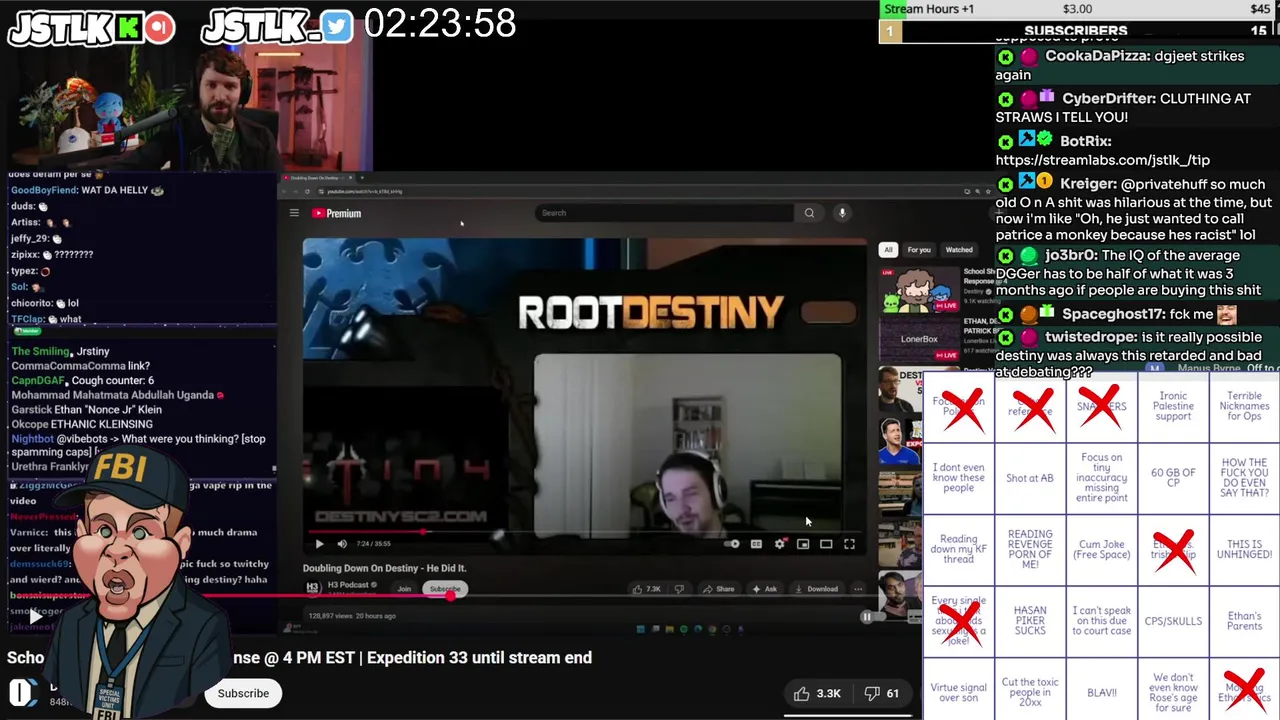The width and height of the screenshot is (1280, 720).
Task: Click Subscribe under the H3 Podcast video
Action: (x=445, y=589)
